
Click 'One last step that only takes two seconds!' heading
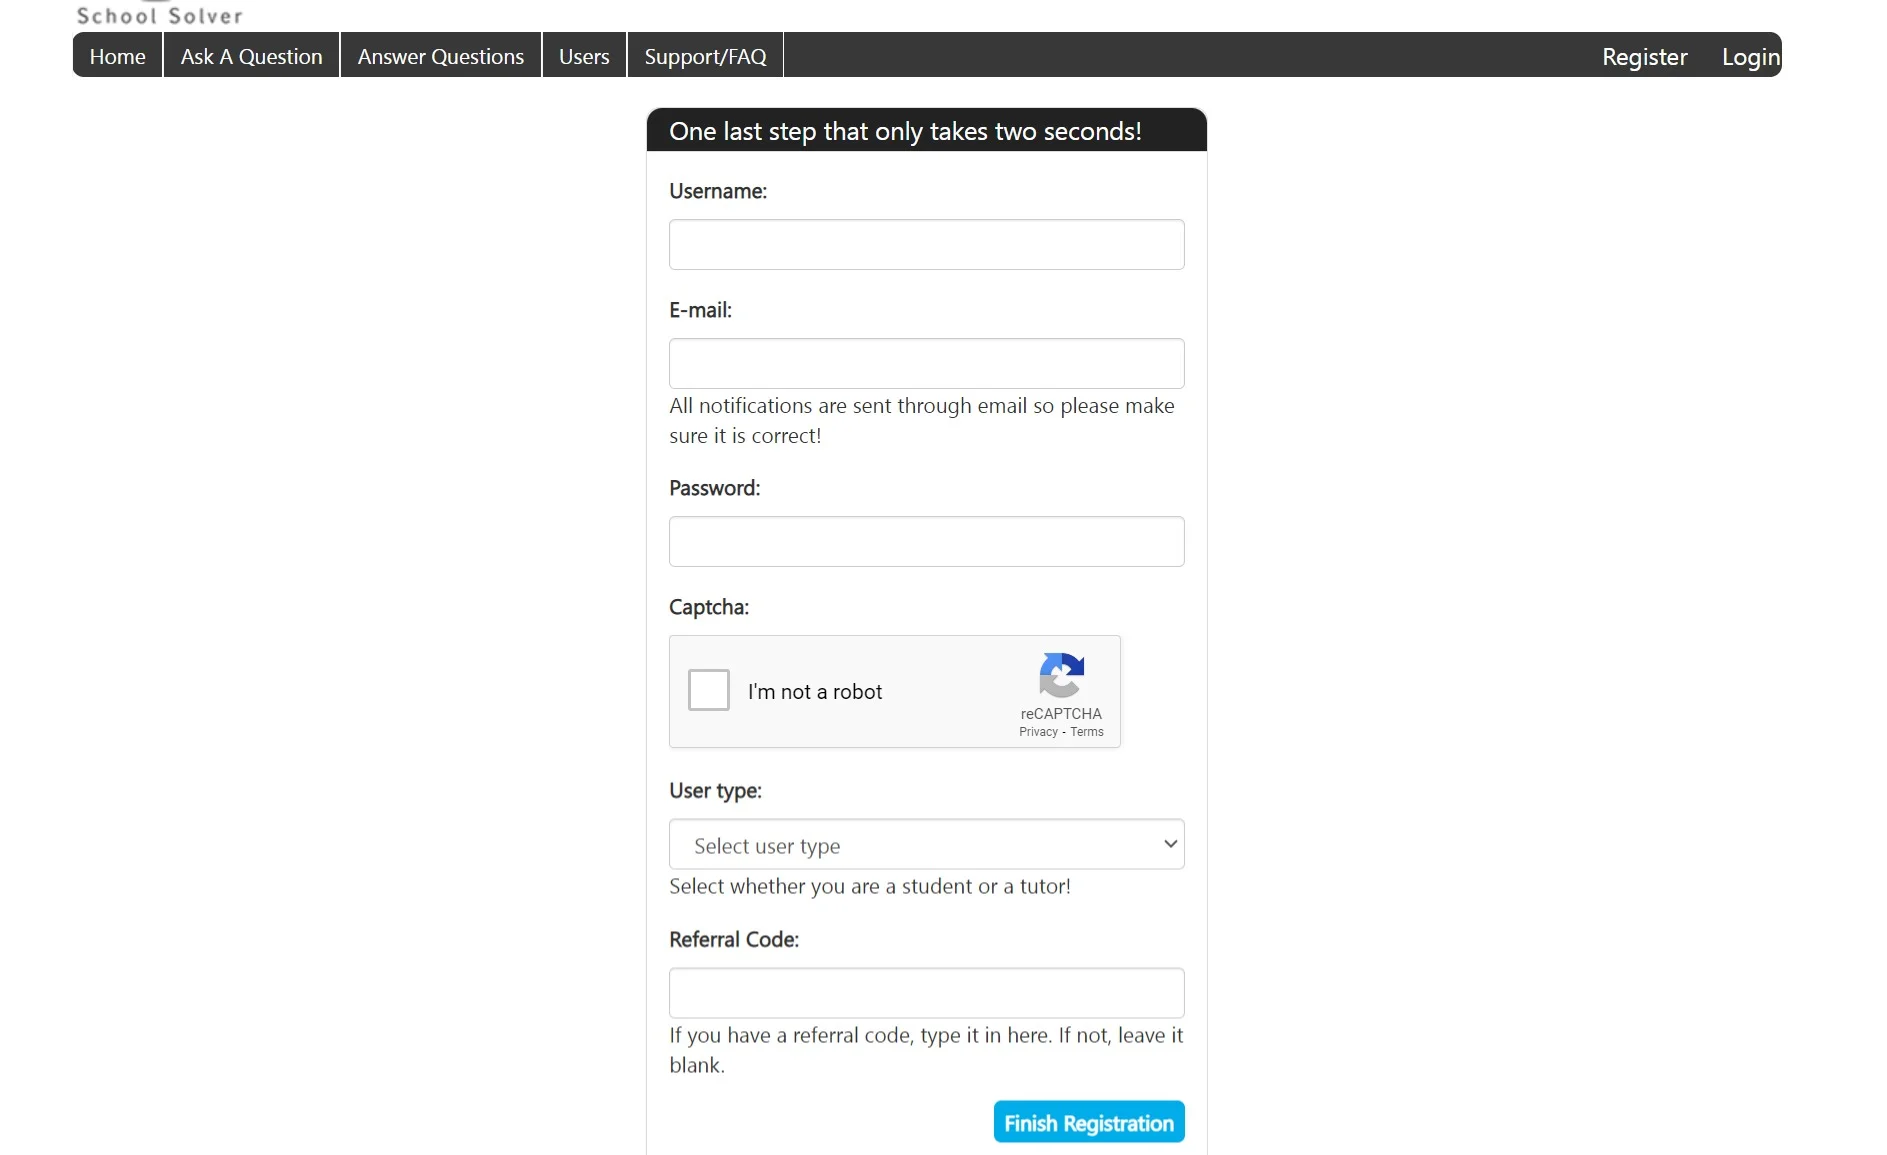coord(905,131)
